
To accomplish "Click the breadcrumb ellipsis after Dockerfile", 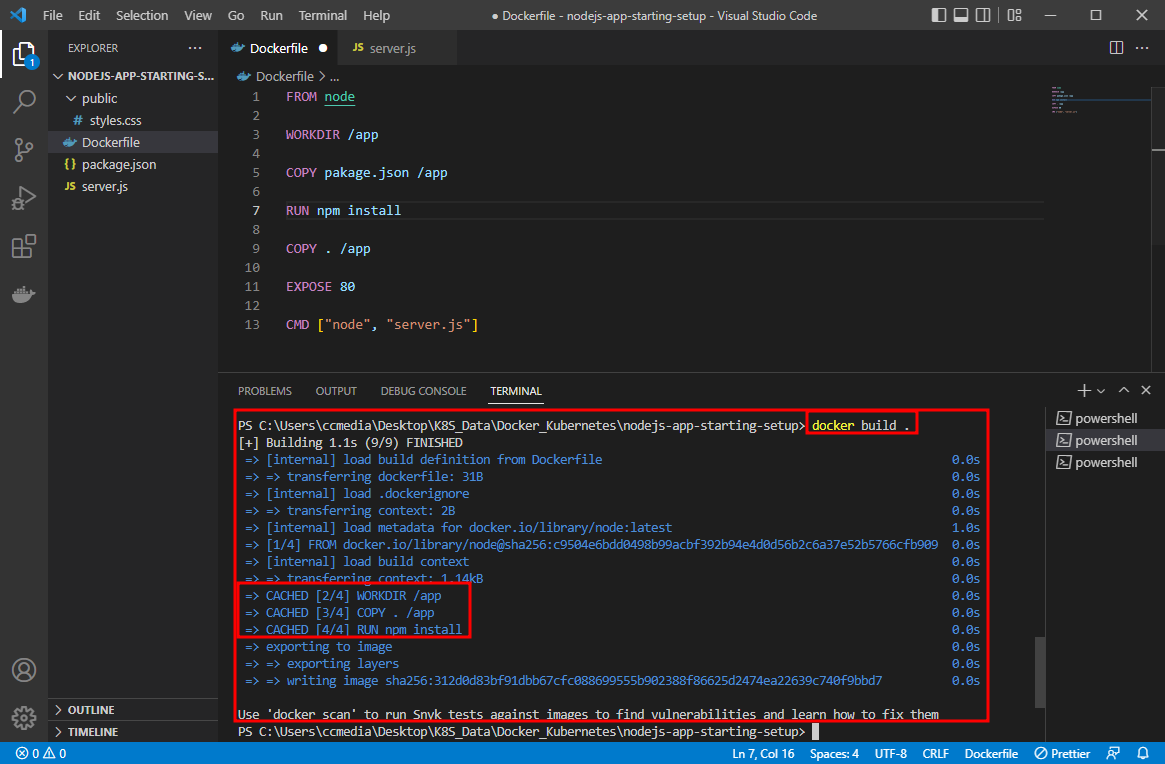I will click(334, 77).
